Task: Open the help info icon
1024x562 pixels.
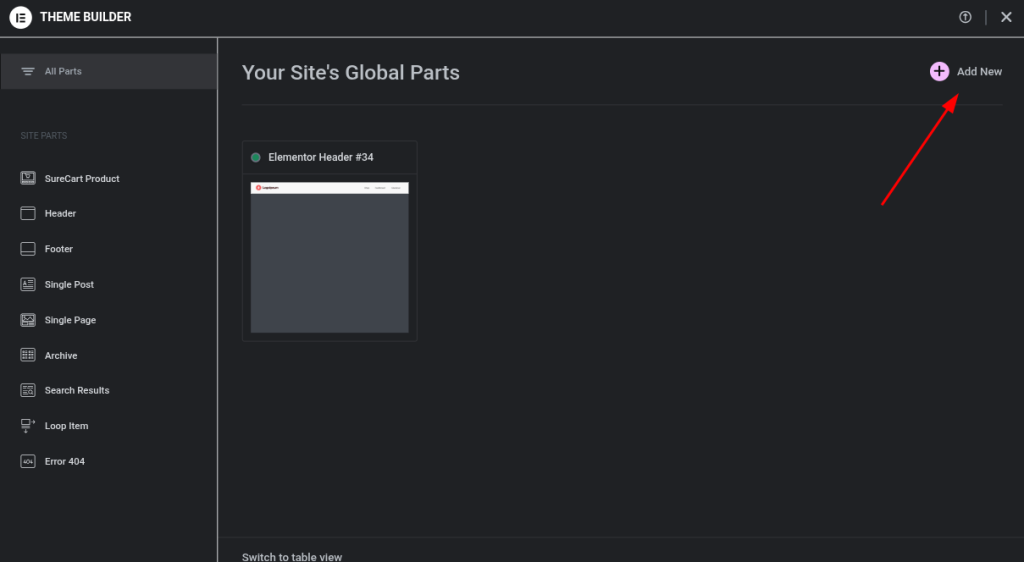Action: click(x=965, y=17)
